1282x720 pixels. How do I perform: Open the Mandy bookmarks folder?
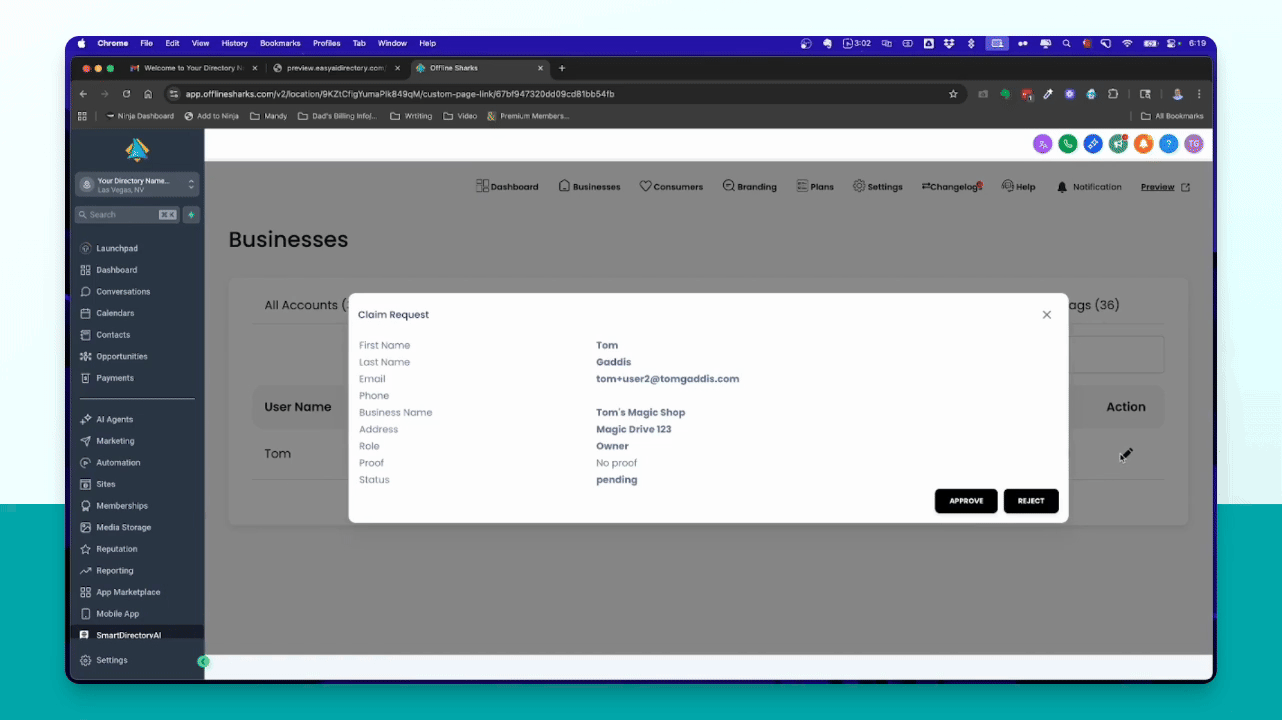[268, 116]
